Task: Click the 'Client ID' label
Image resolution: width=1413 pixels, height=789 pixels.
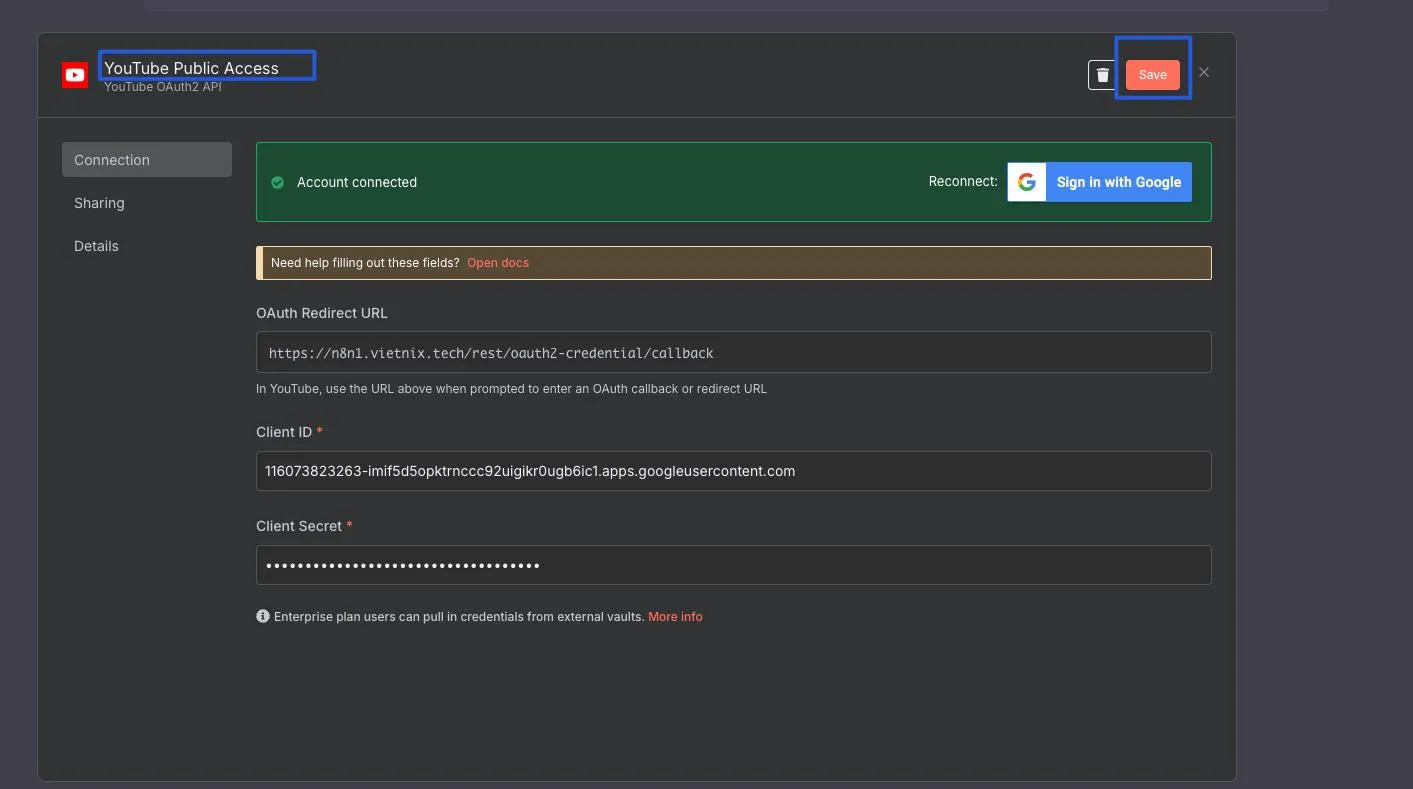Action: [x=284, y=432]
